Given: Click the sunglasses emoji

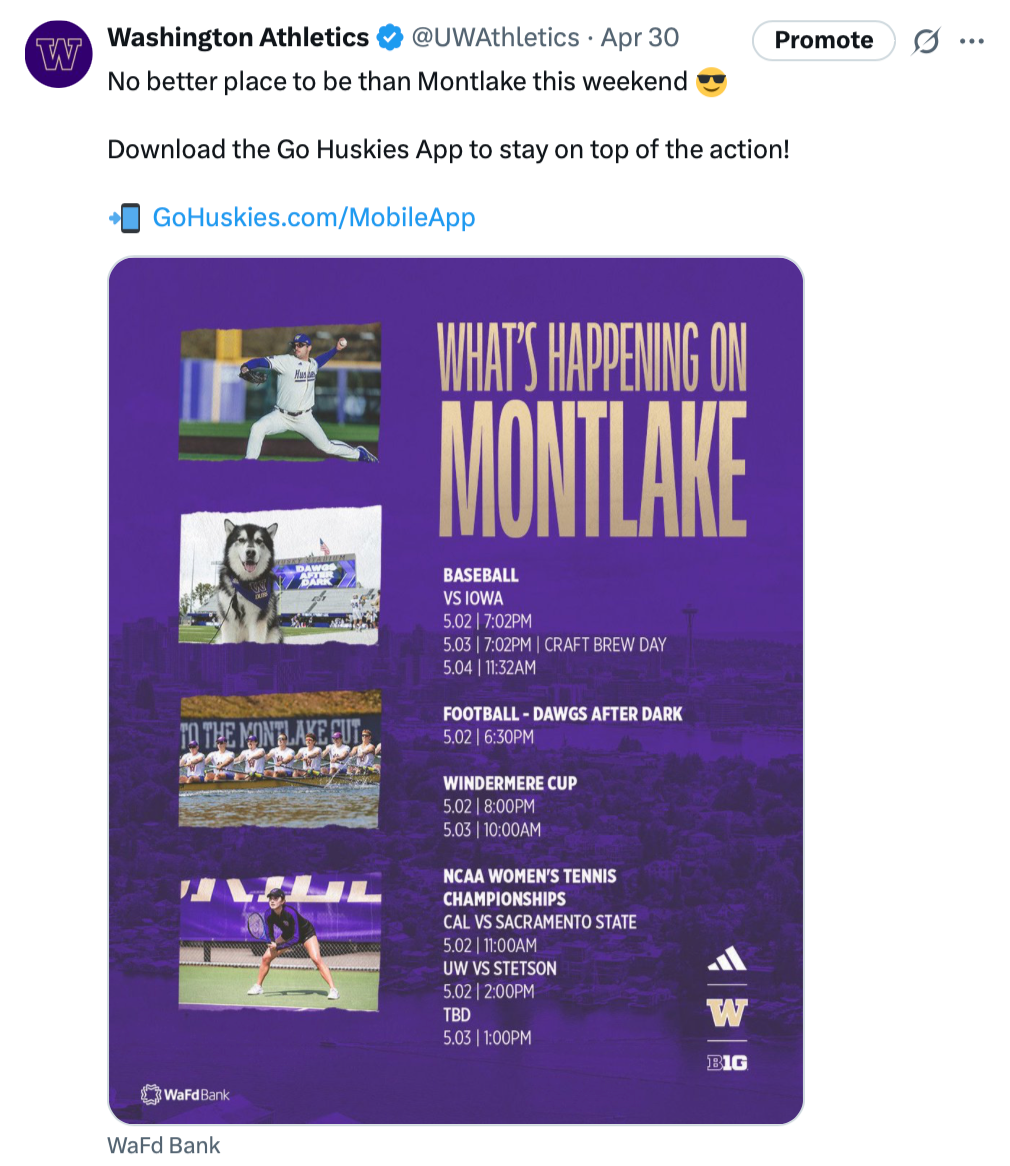Looking at the screenshot, I should click(x=711, y=82).
